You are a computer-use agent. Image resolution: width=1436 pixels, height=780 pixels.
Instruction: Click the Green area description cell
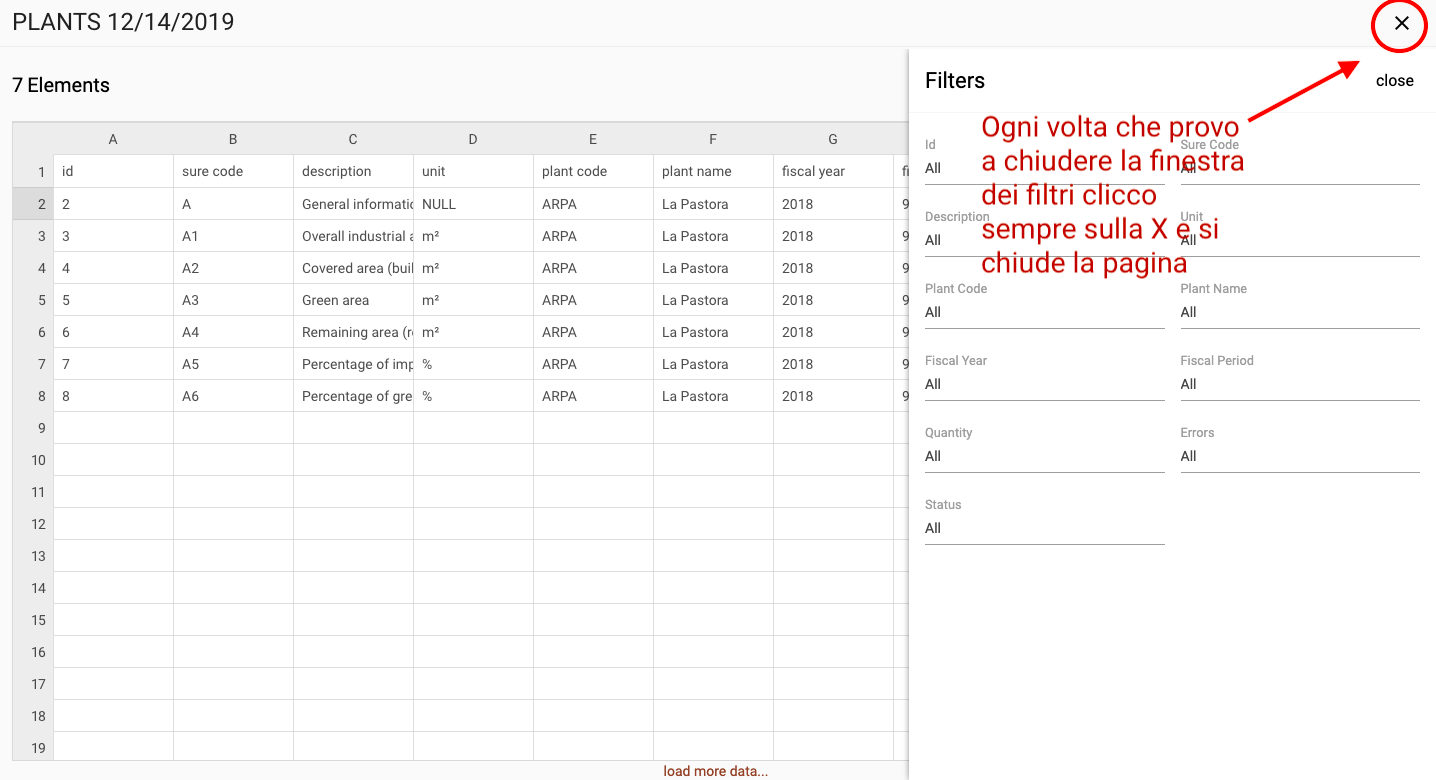pyautogui.click(x=353, y=300)
